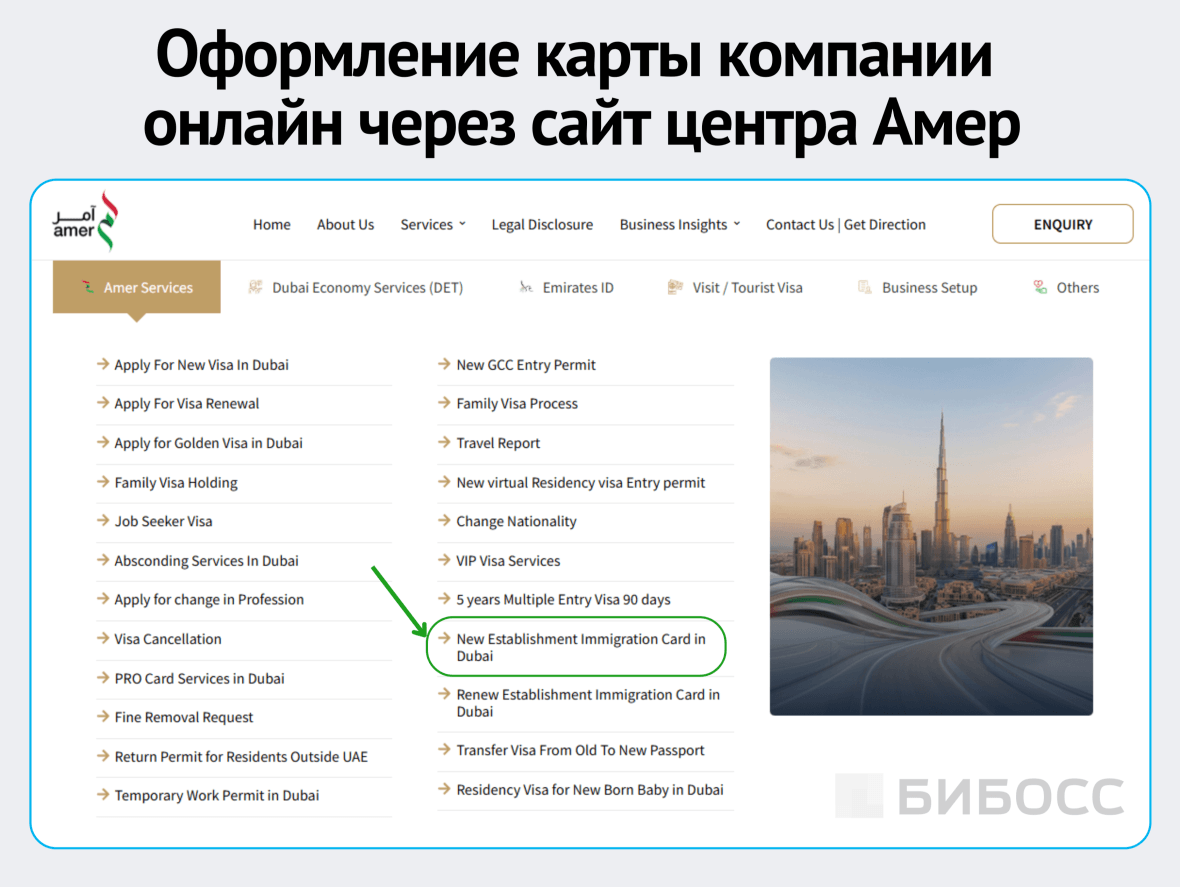Image resolution: width=1180 pixels, height=887 pixels.
Task: Select the Others tab
Action: tap(1066, 287)
